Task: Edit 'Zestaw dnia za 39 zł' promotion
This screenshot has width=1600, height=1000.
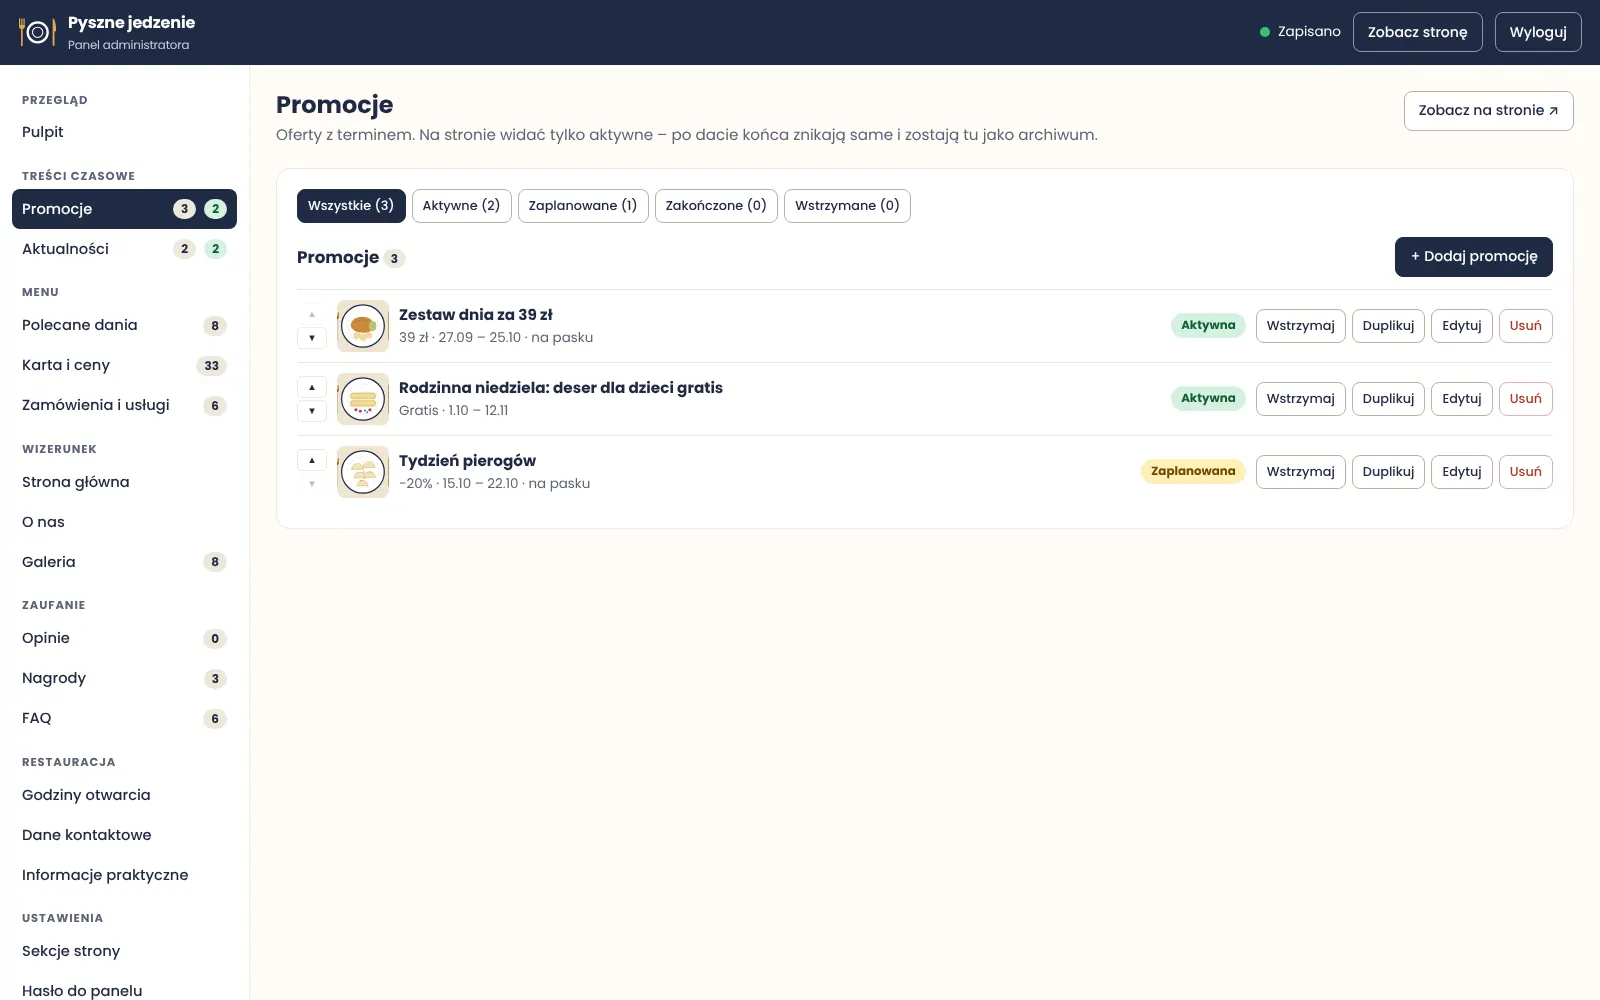Action: pyautogui.click(x=1462, y=326)
